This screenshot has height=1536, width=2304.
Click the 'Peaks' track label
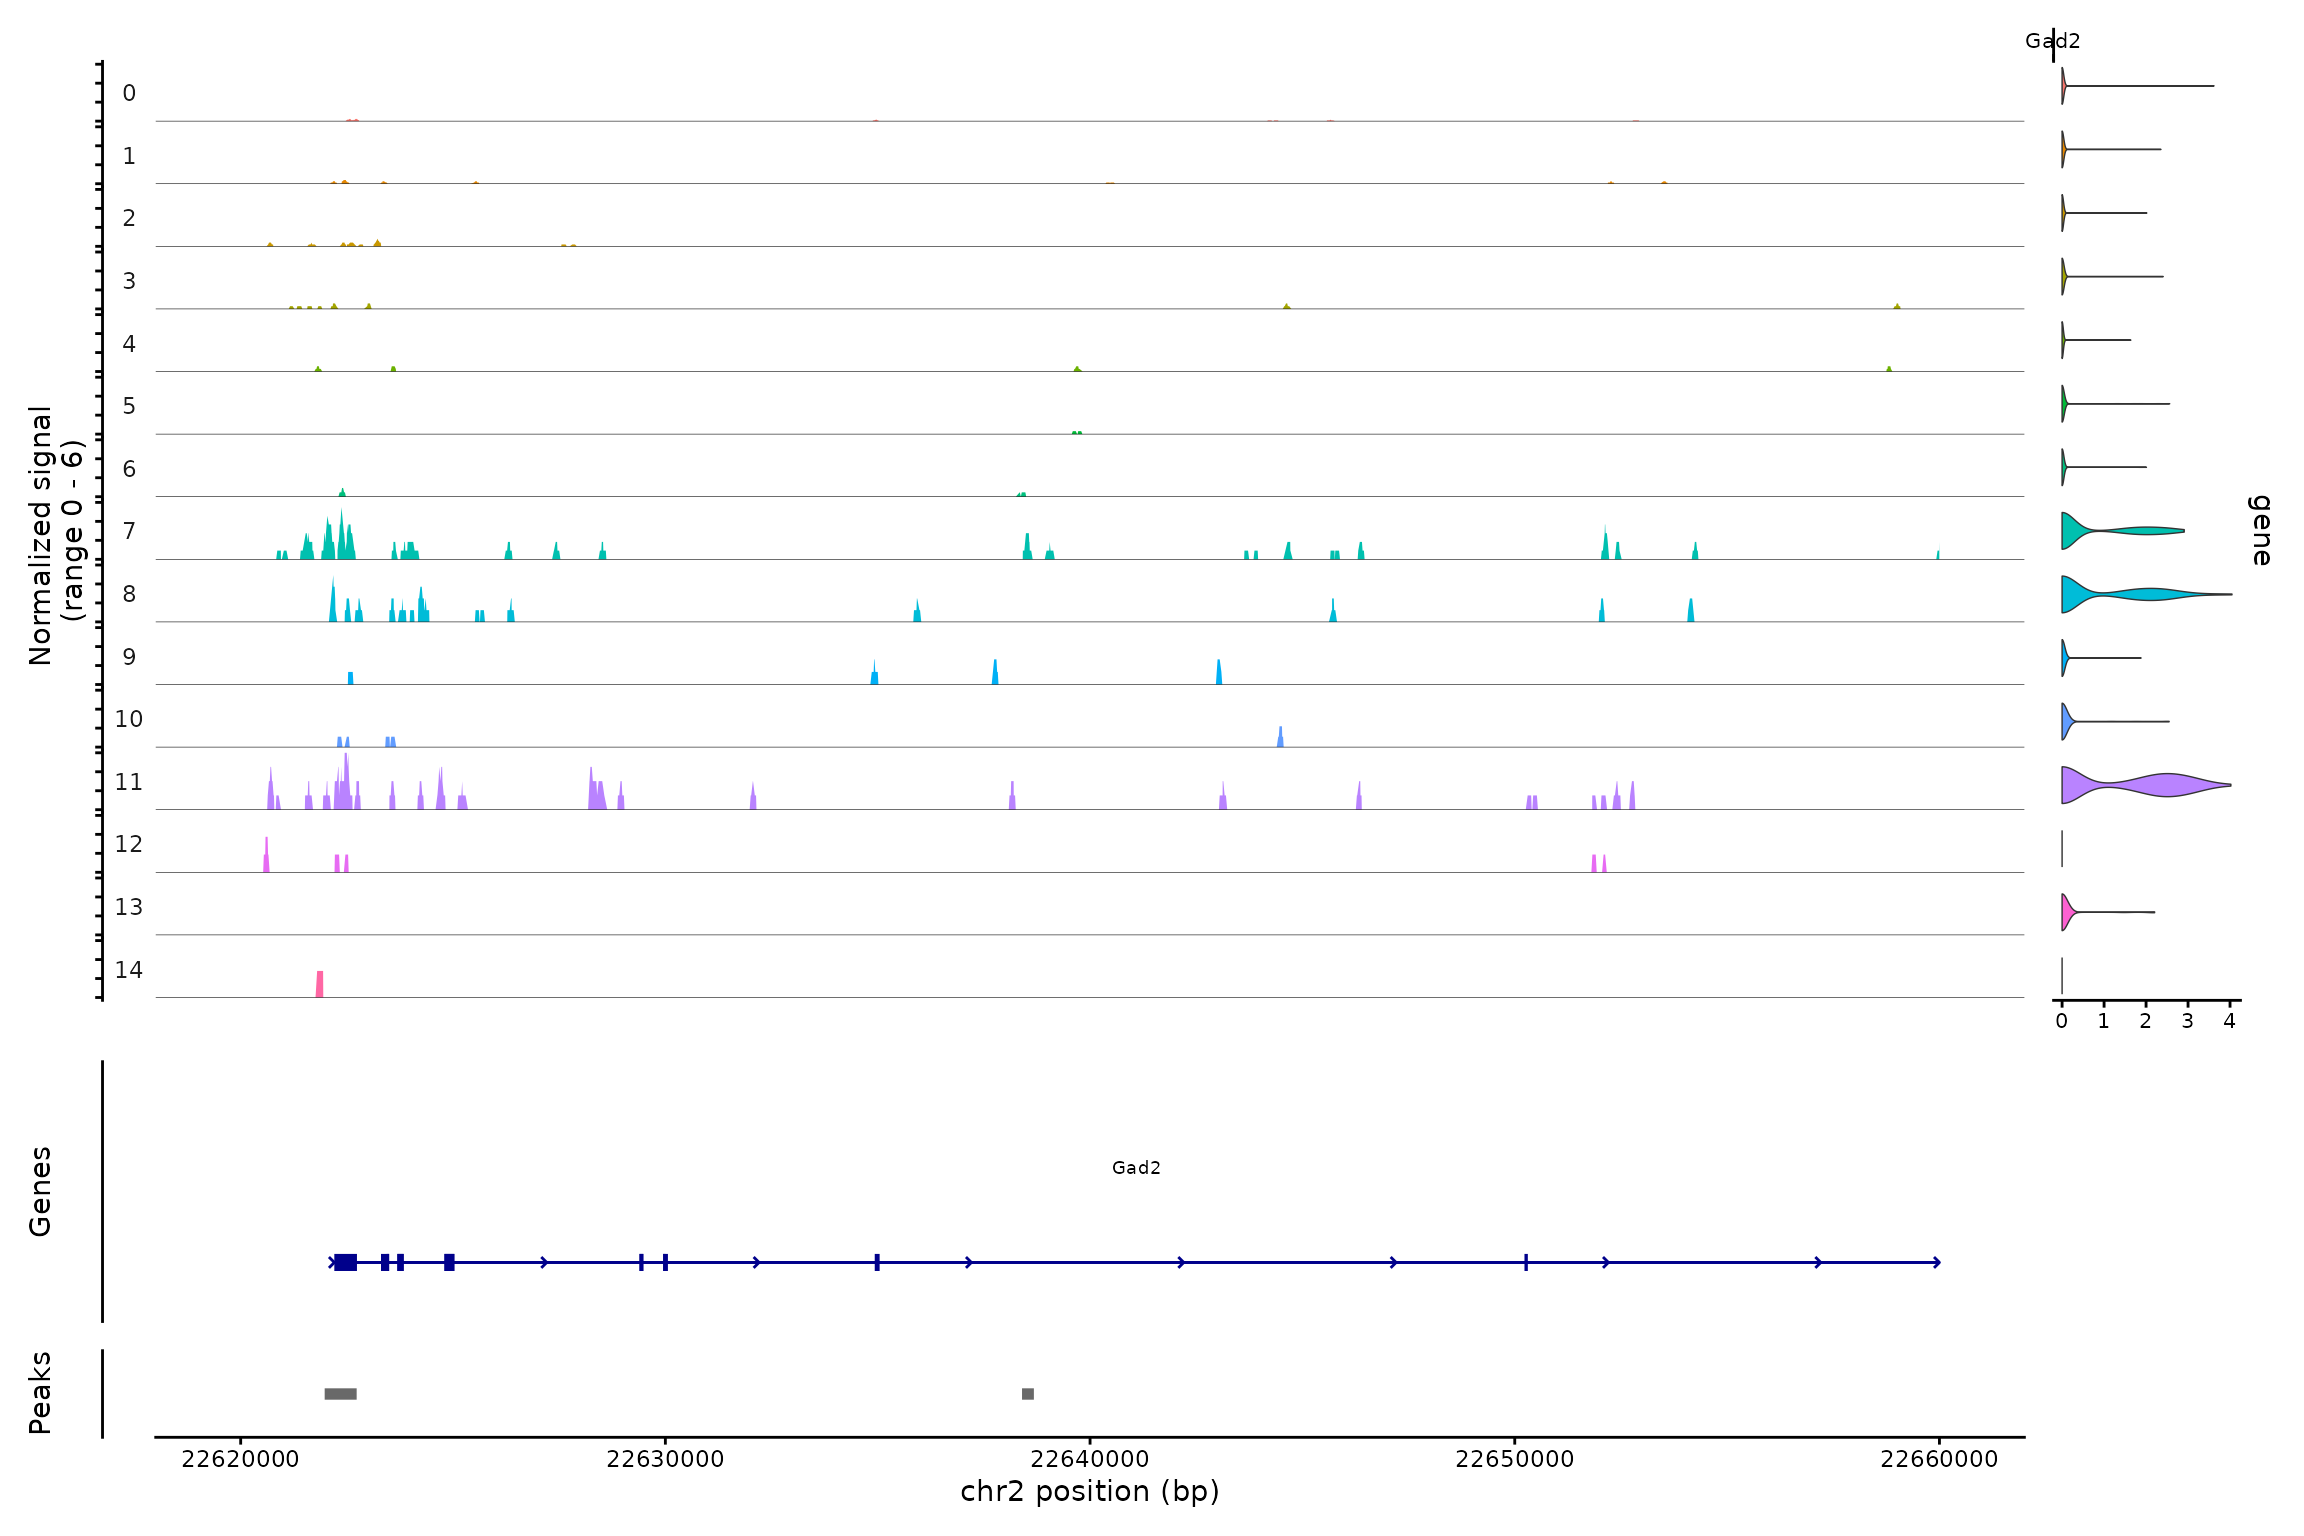pos(40,1392)
